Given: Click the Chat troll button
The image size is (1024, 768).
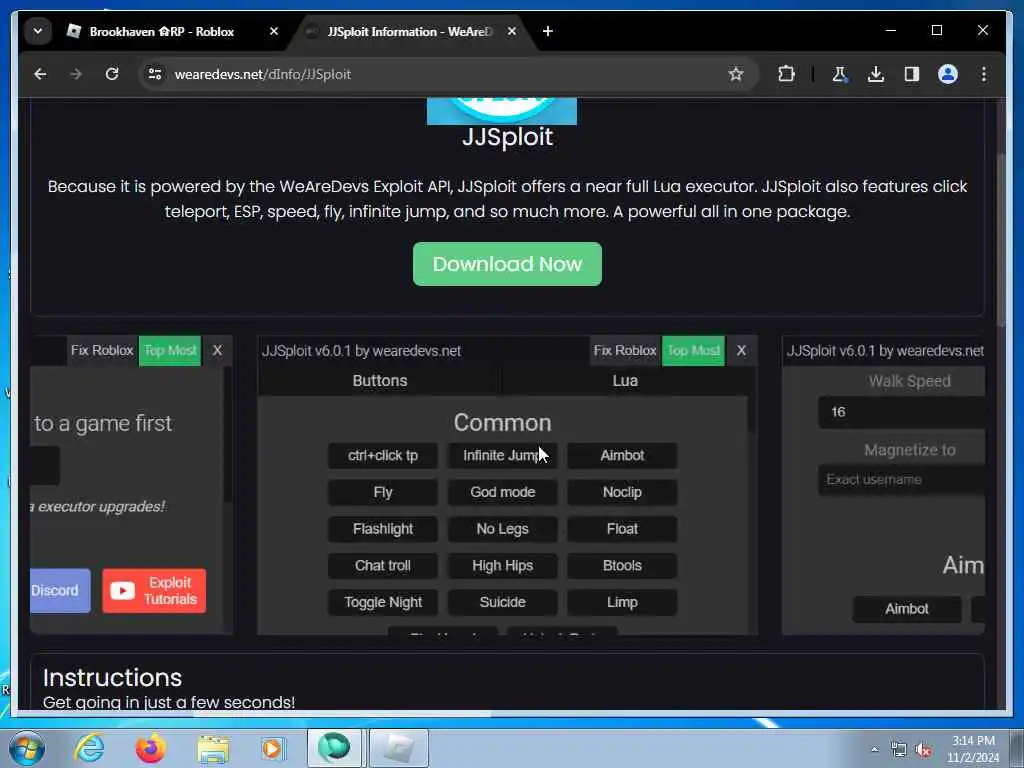Looking at the screenshot, I should [383, 566].
